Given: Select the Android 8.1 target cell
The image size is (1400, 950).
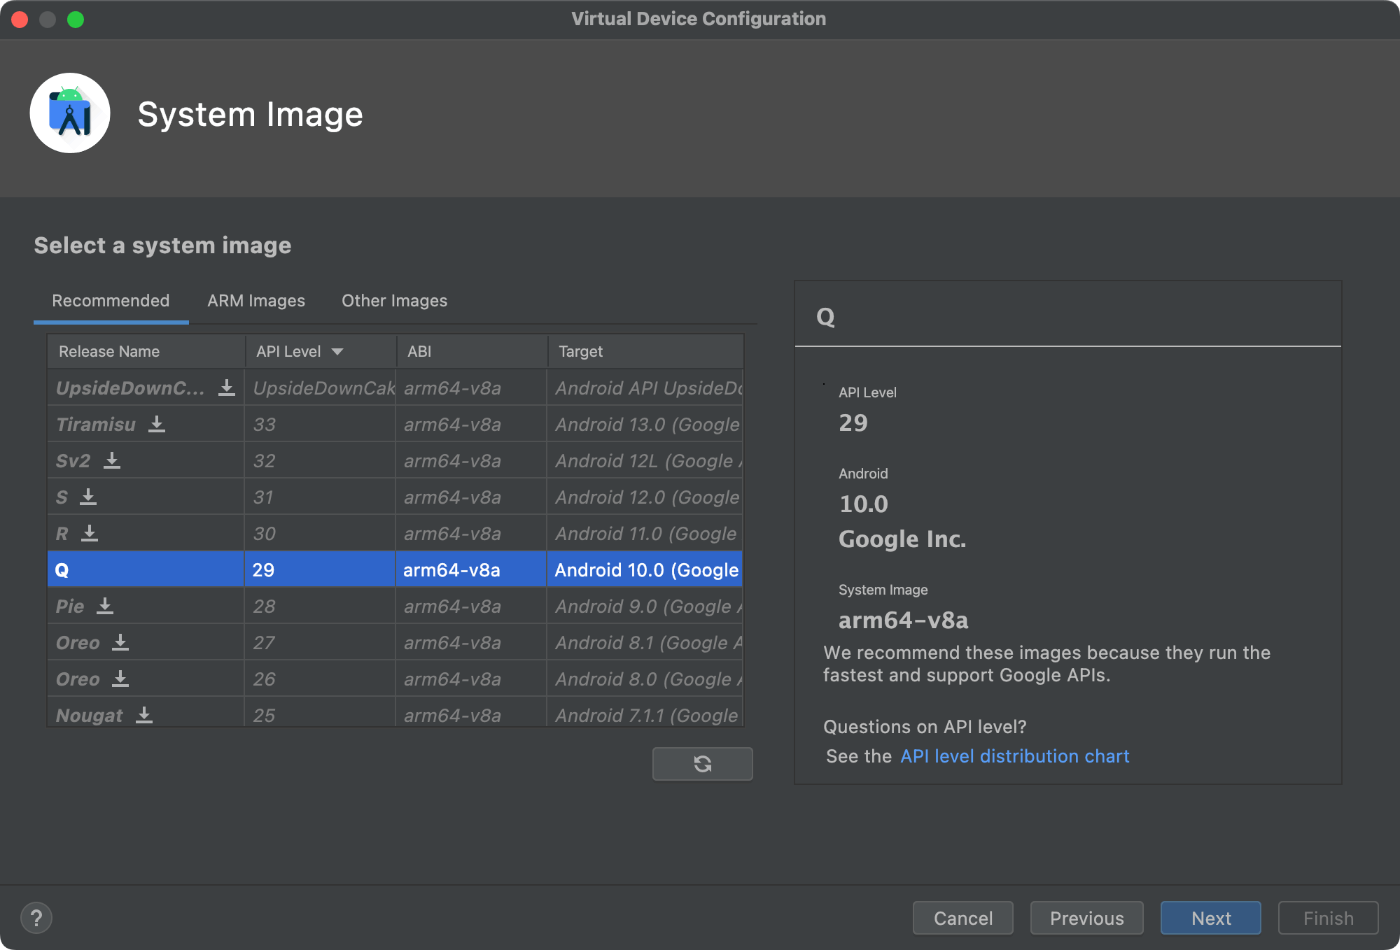Looking at the screenshot, I should 646,642.
